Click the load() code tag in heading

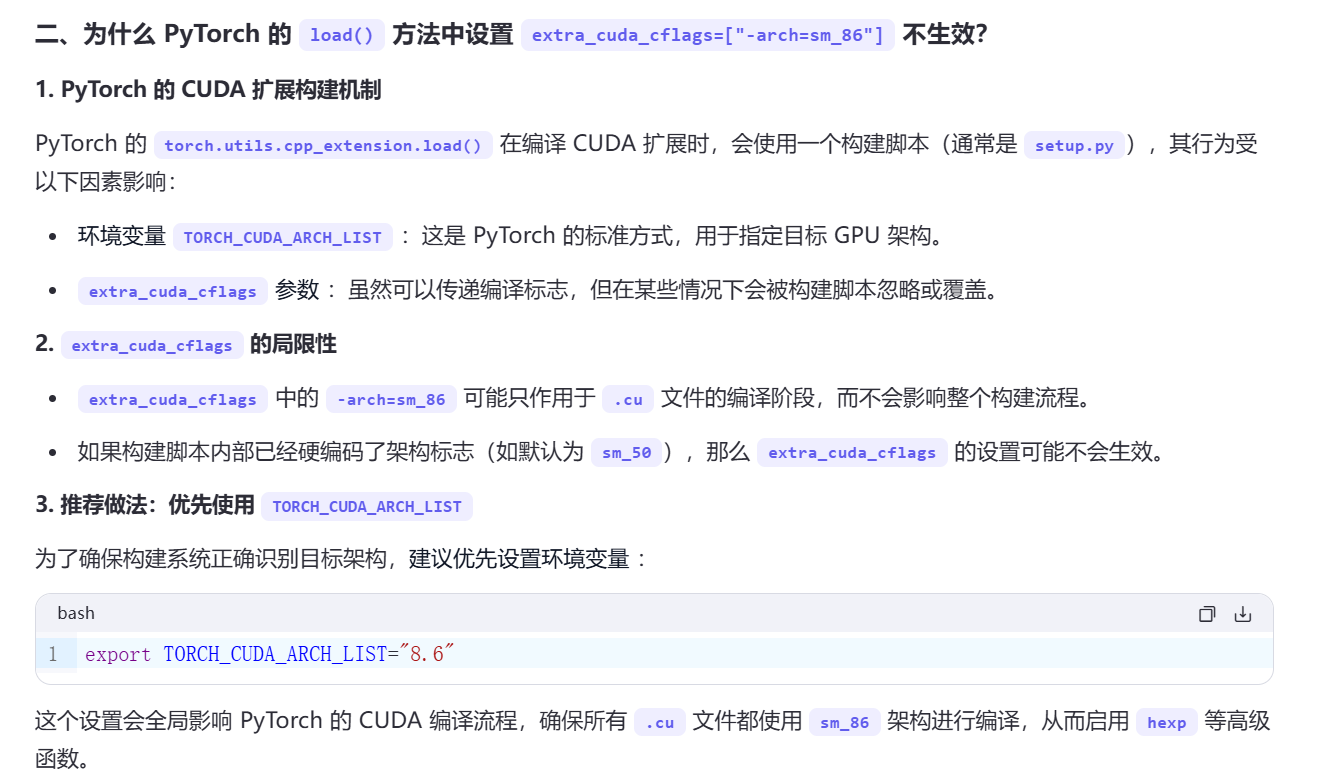342,35
